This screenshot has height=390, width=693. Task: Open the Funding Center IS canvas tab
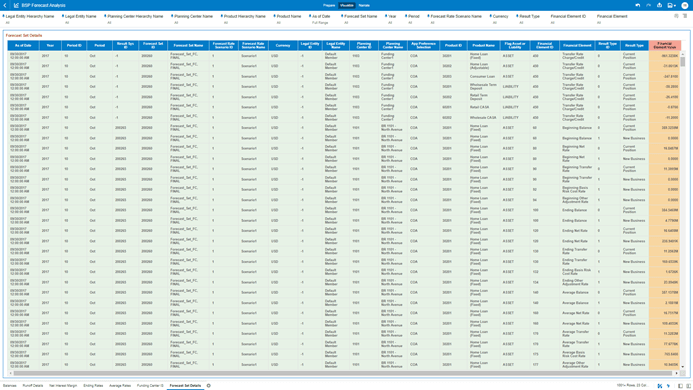click(x=150, y=386)
